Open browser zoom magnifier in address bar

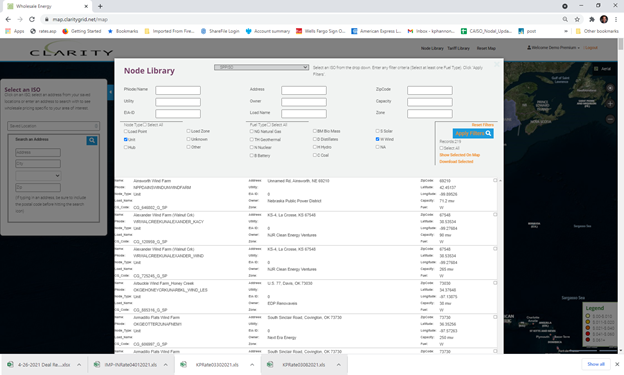[565, 19]
